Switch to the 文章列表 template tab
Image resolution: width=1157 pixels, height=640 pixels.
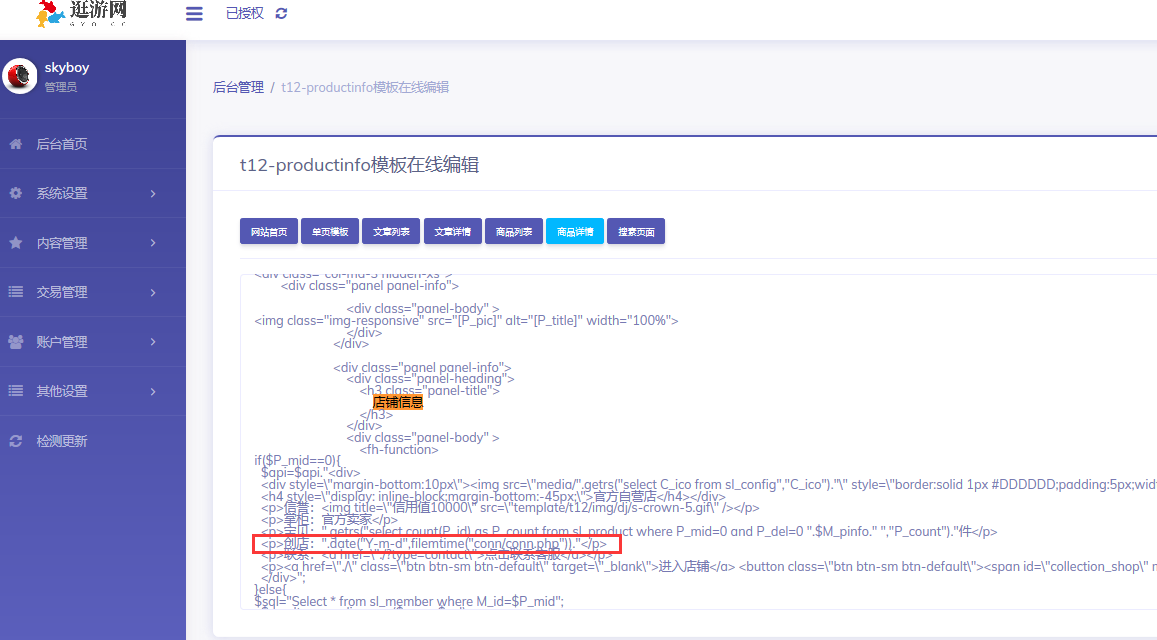point(391,231)
